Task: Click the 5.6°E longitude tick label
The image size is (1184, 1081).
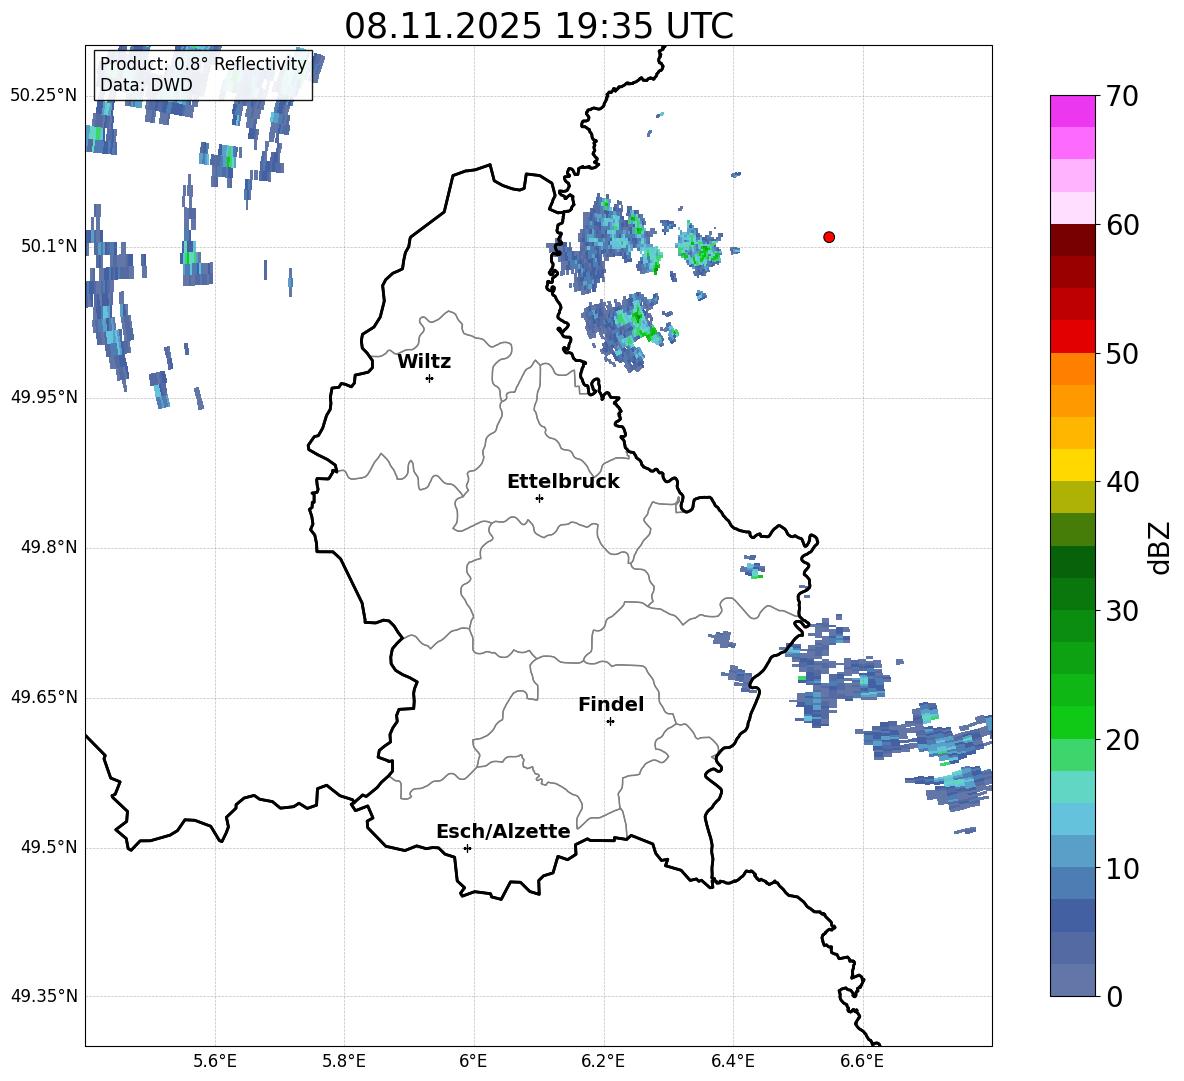Action: 214,1061
